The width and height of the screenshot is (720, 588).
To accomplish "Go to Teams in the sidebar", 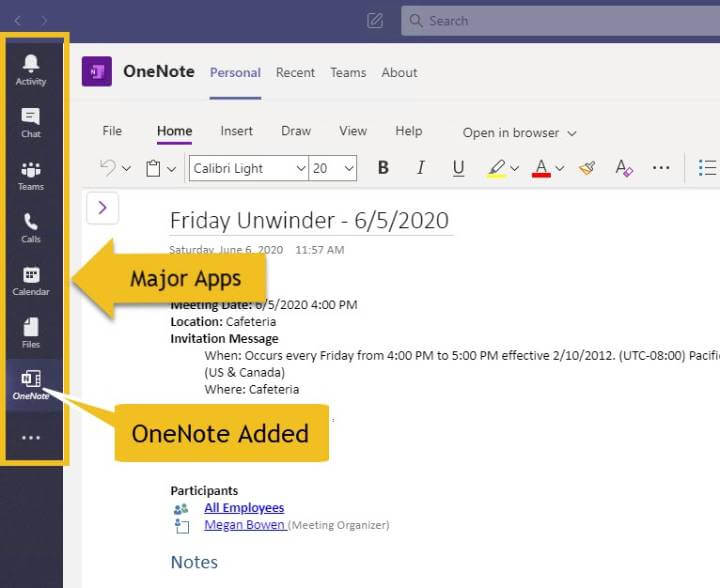I will [31, 176].
